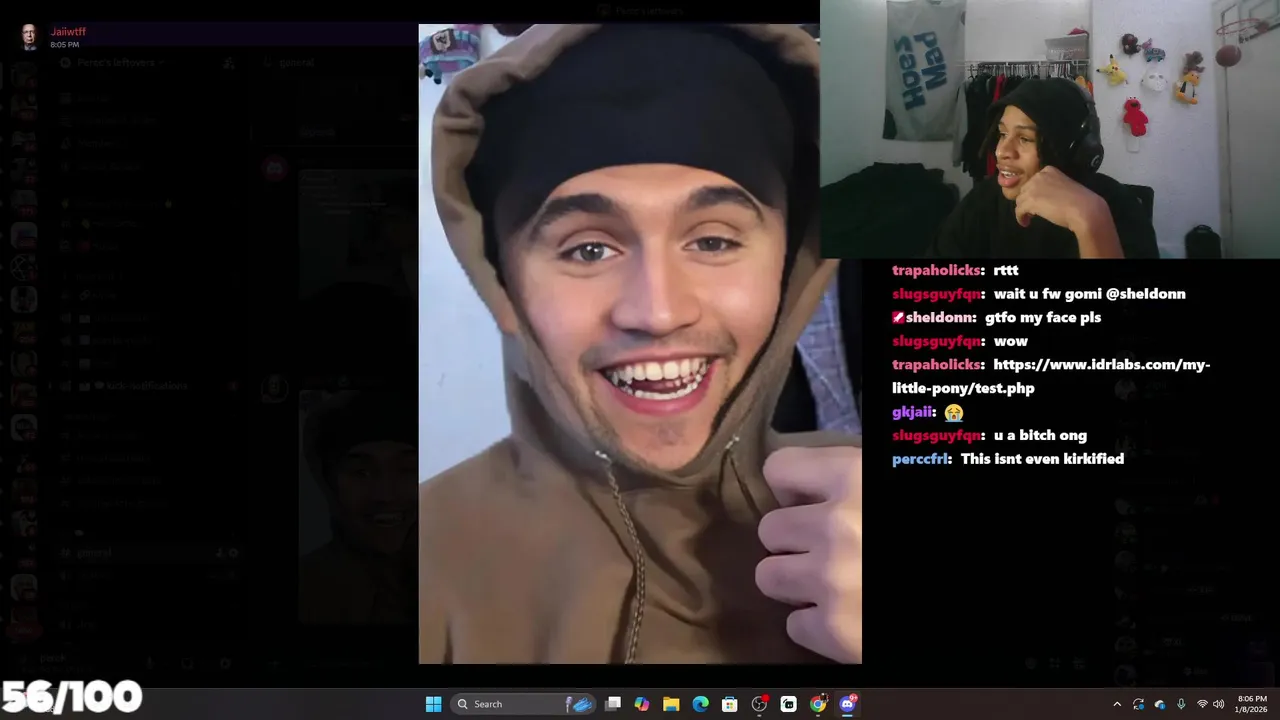Click 'u a bitch ong' chat message
This screenshot has height=720, width=1280.
[1040, 436]
